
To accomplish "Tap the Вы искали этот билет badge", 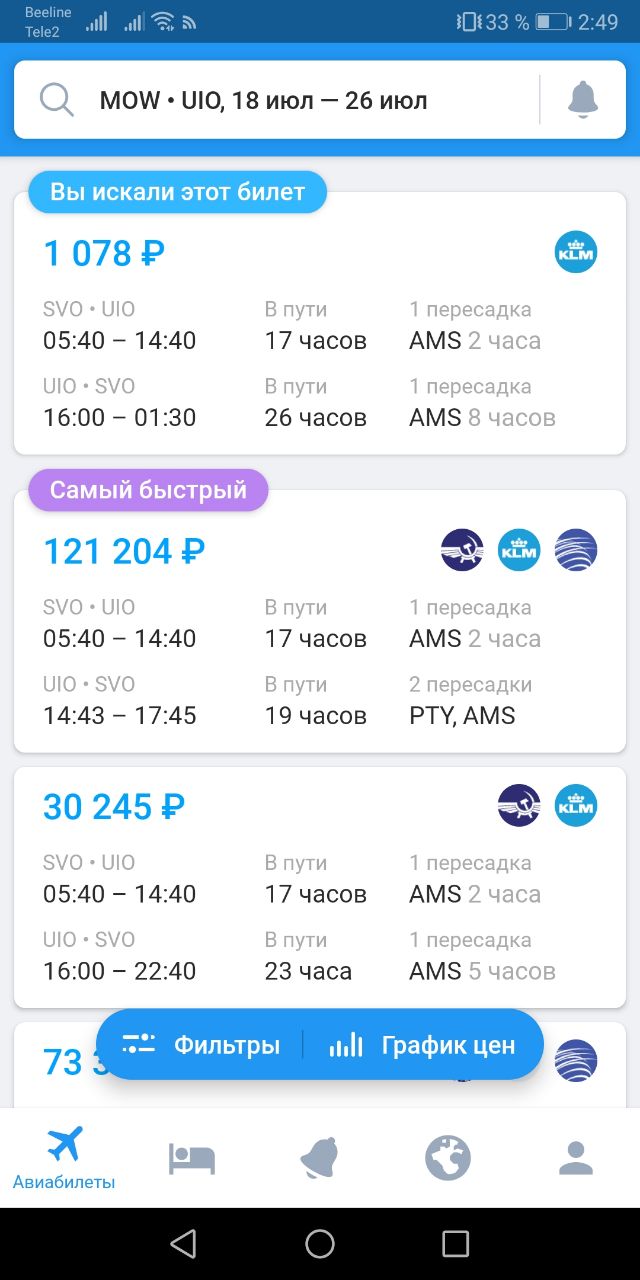I will click(x=178, y=192).
